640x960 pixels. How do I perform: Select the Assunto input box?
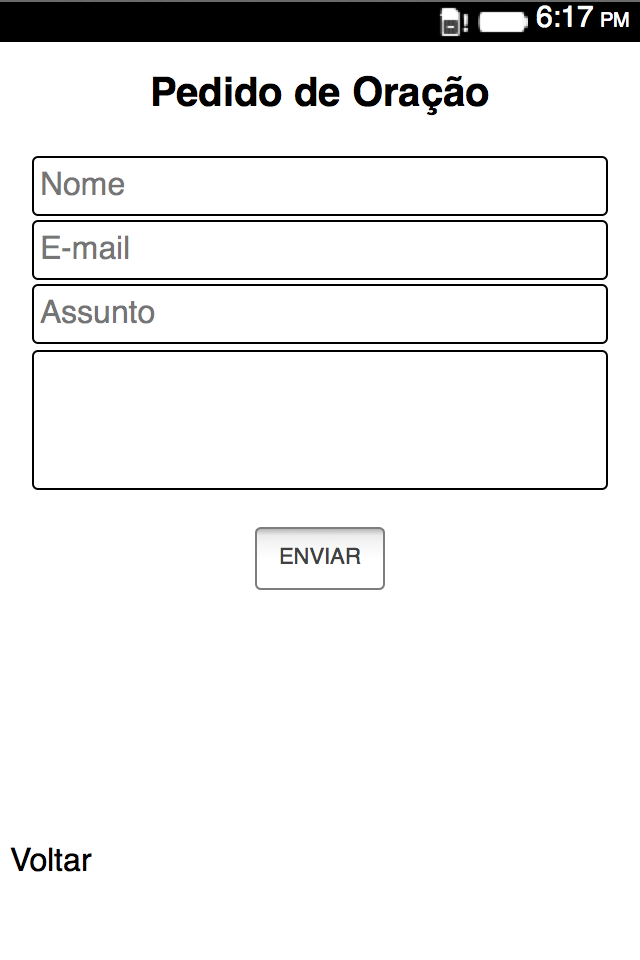(x=320, y=314)
